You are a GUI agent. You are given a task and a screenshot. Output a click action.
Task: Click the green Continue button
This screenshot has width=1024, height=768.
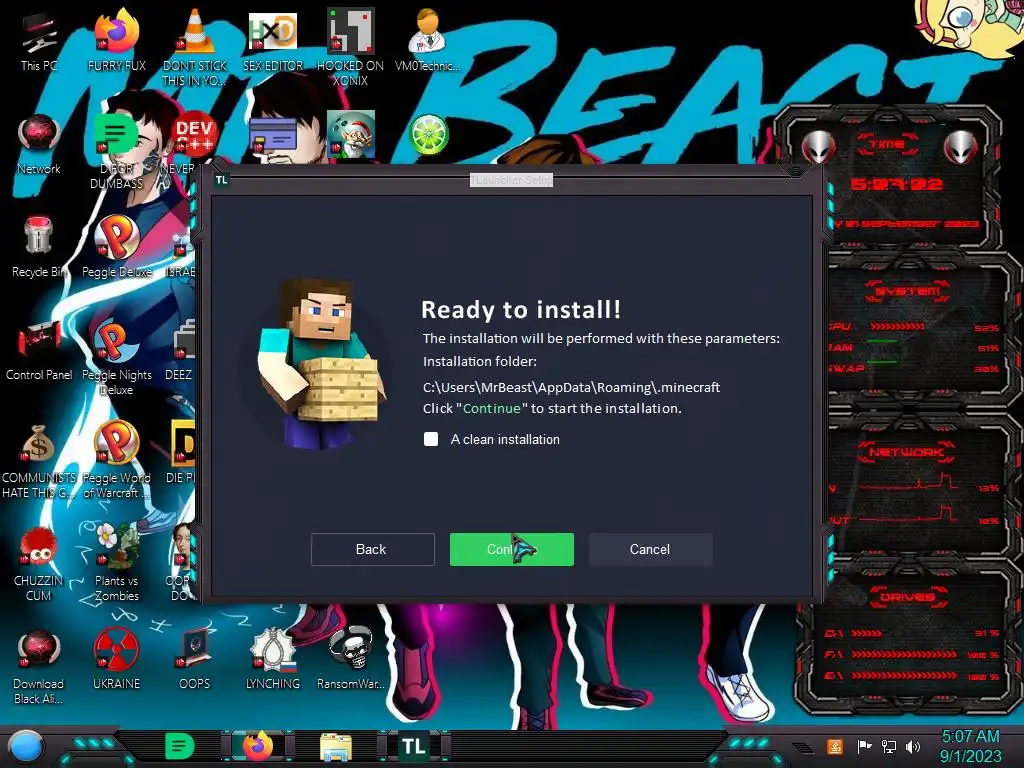(x=511, y=549)
